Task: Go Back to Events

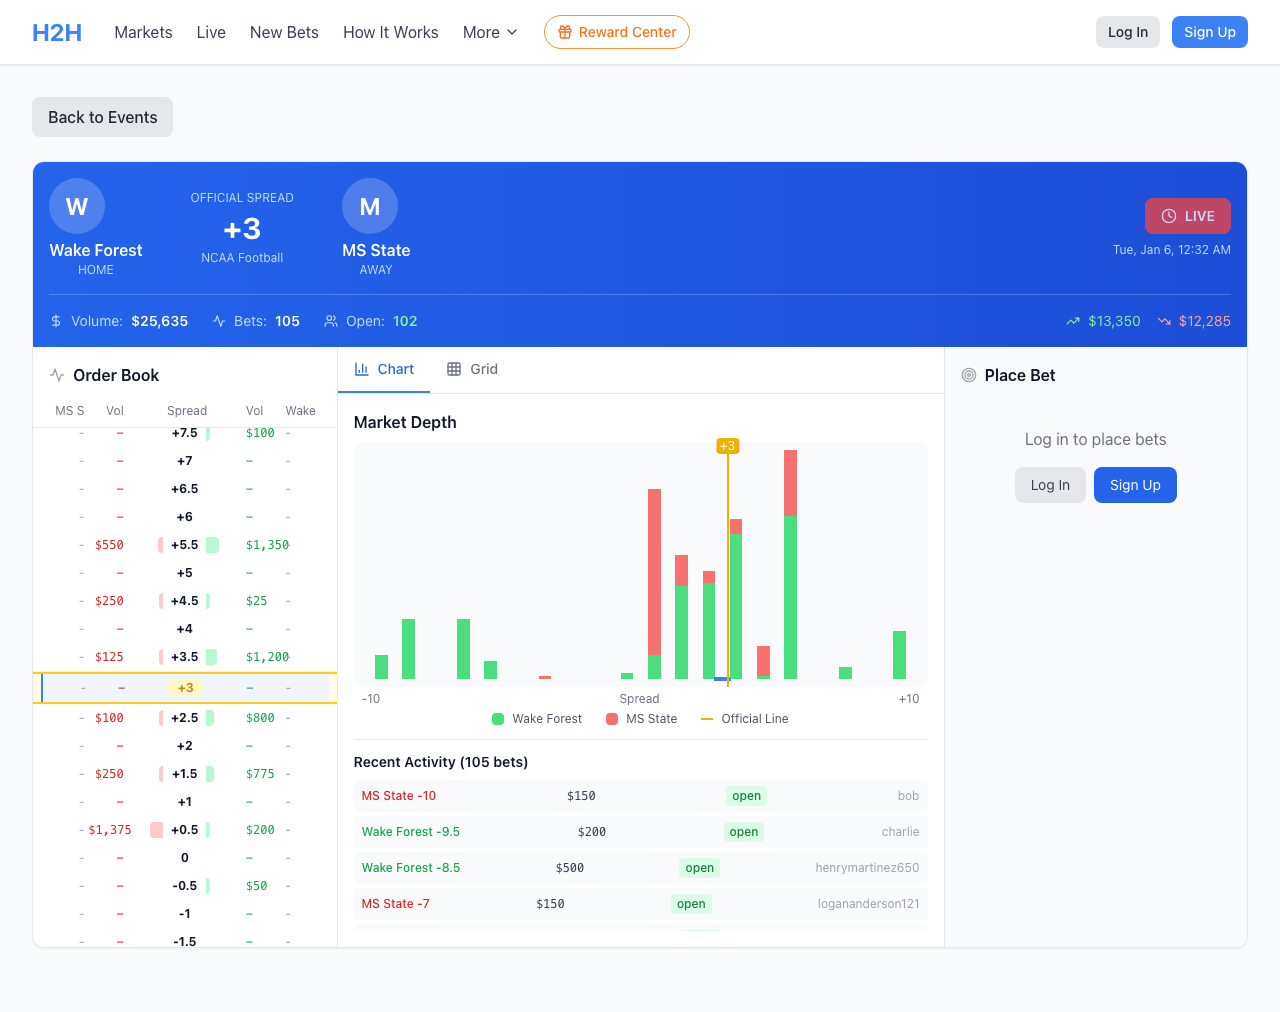Action: point(102,117)
